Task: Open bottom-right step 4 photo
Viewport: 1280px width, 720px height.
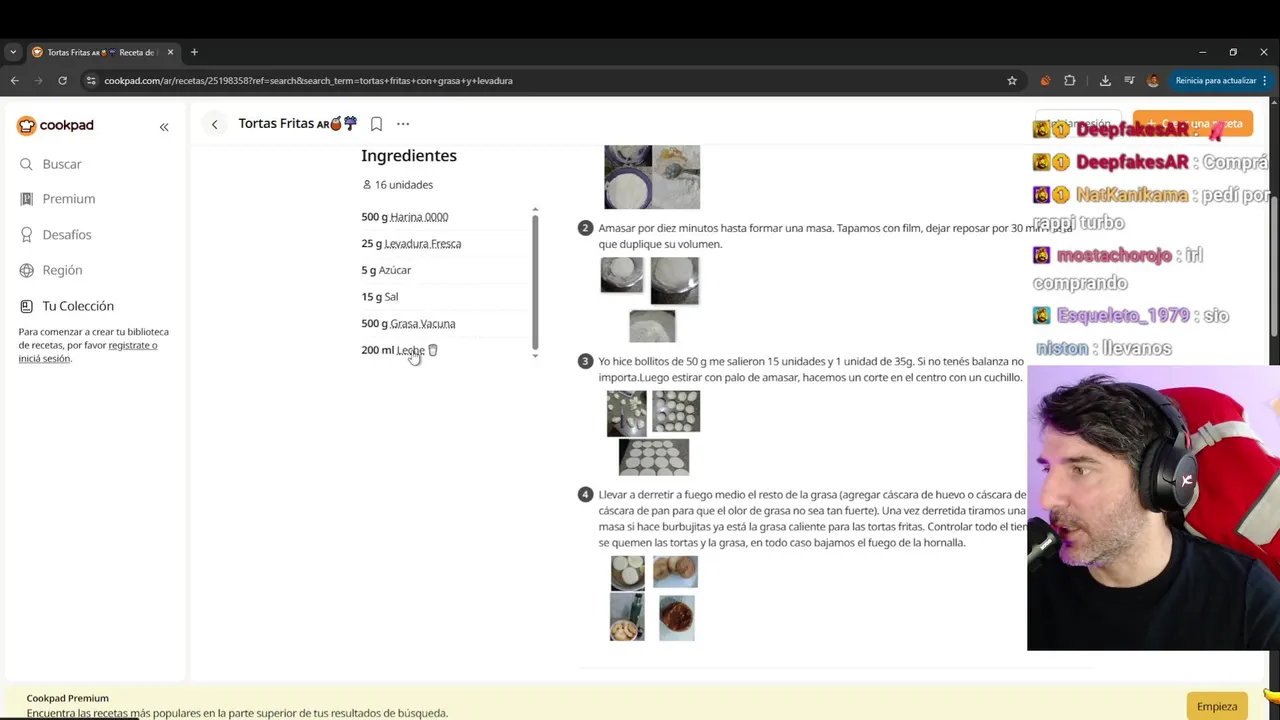Action: point(677,617)
